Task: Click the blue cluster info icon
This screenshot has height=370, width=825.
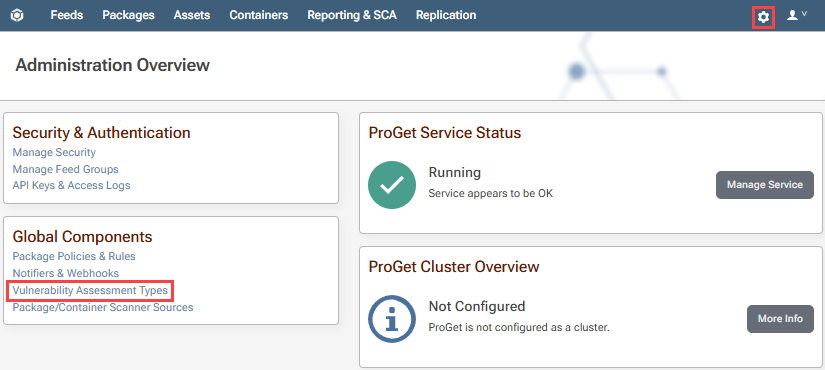Action: 392,319
